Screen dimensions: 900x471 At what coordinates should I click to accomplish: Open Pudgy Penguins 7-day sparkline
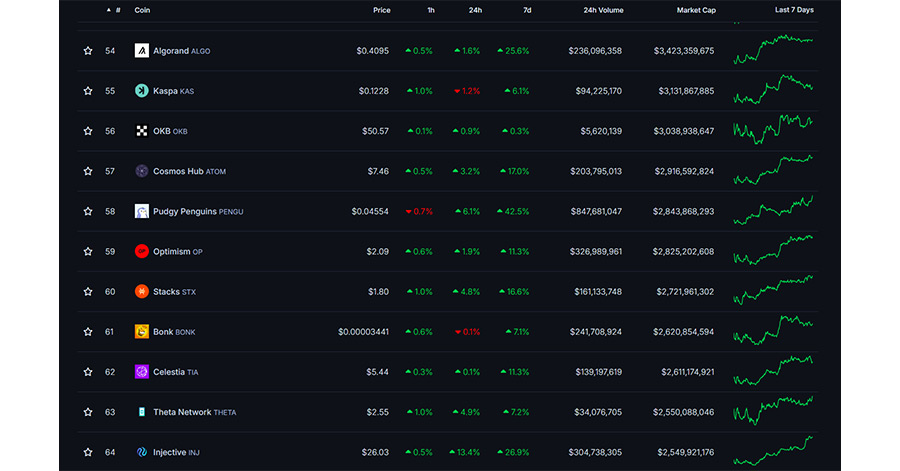[773, 210]
